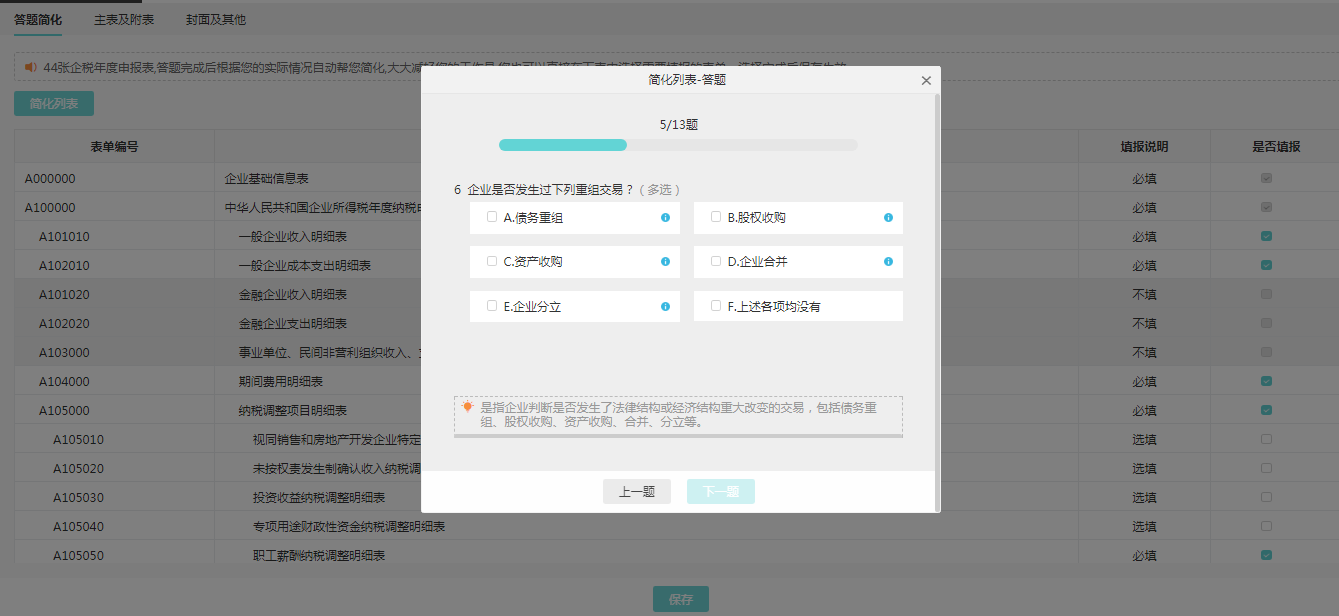Toggle 是否填报 checkbox for row A105040

click(1267, 526)
